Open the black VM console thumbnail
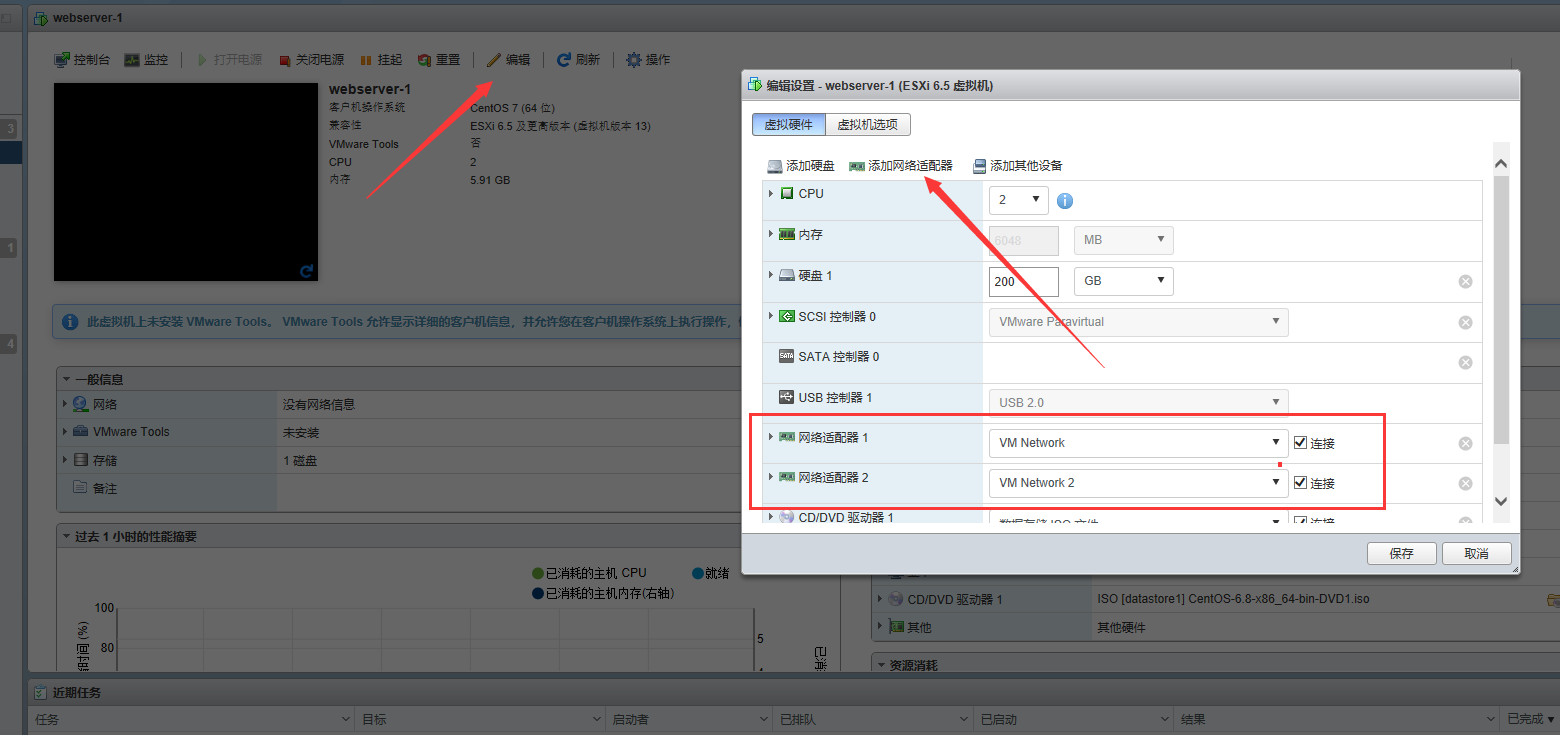This screenshot has width=1560, height=735. (x=185, y=182)
